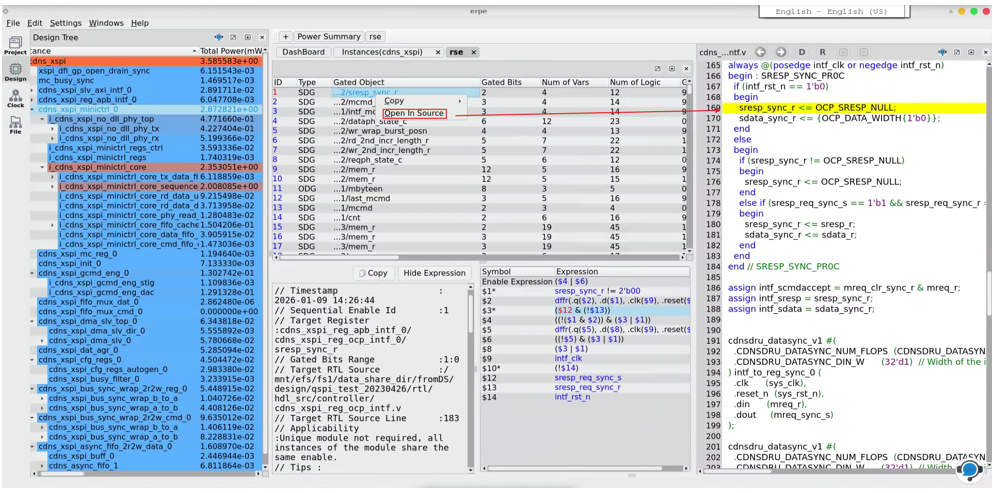Screen dimensions: 993x493
Task: Sort table by Total Power column header
Action: [232, 51]
